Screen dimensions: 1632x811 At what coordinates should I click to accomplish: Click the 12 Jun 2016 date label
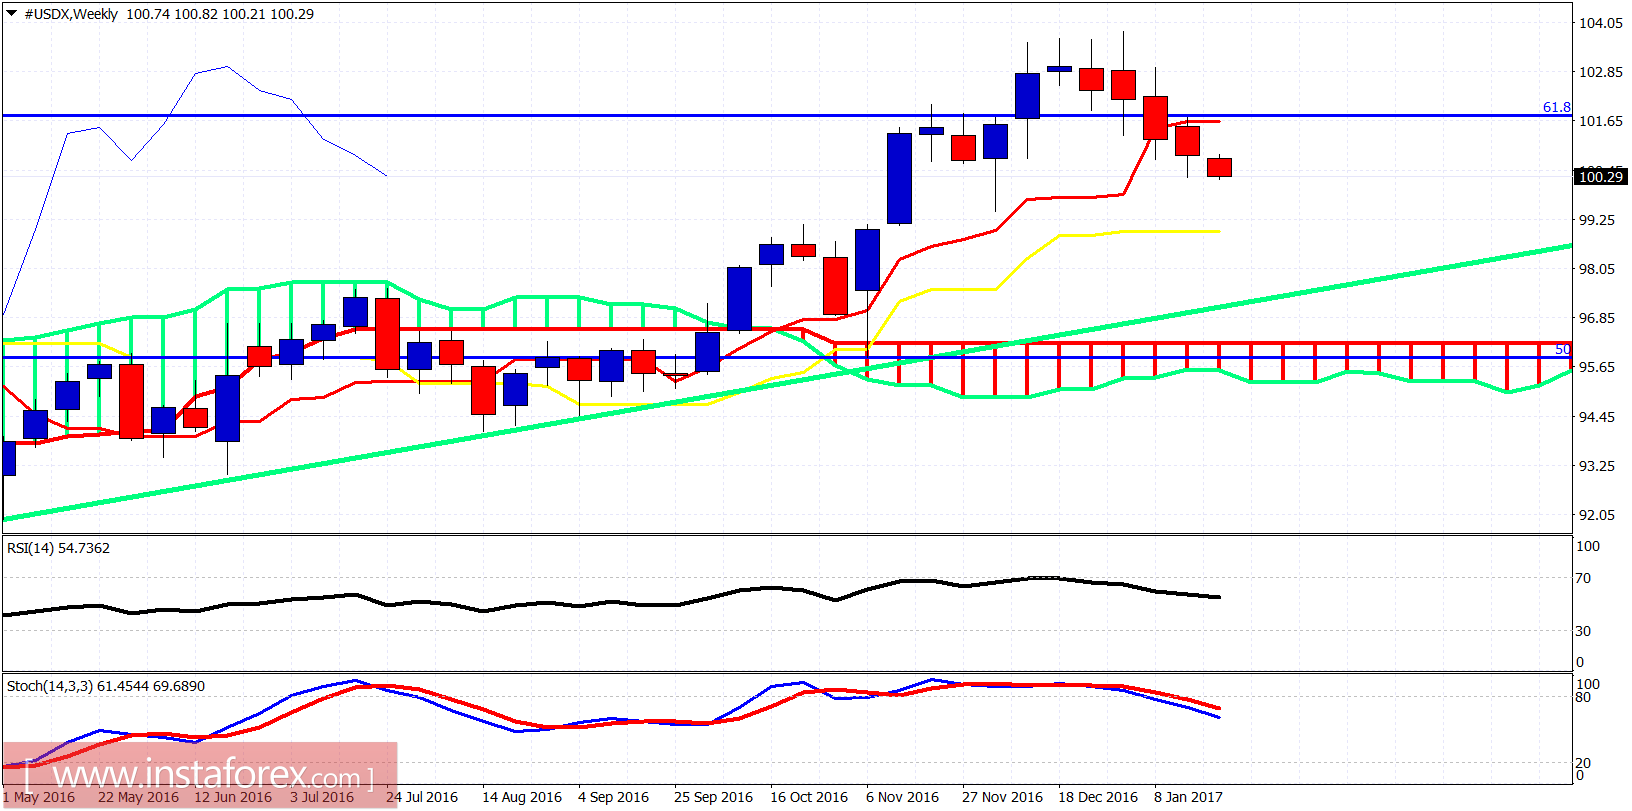coord(233,797)
